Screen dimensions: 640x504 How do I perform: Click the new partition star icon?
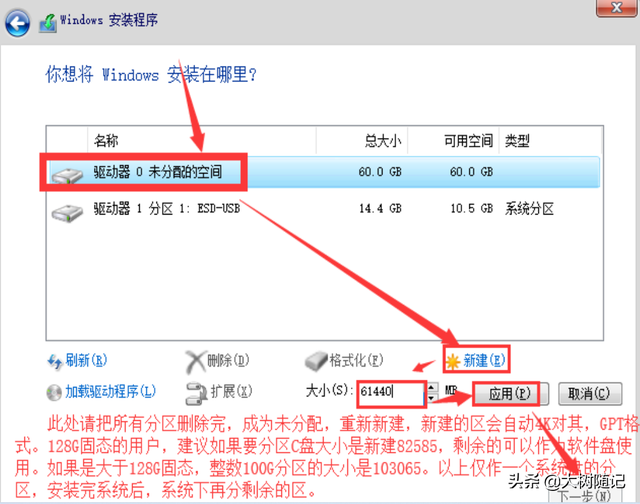click(x=453, y=362)
